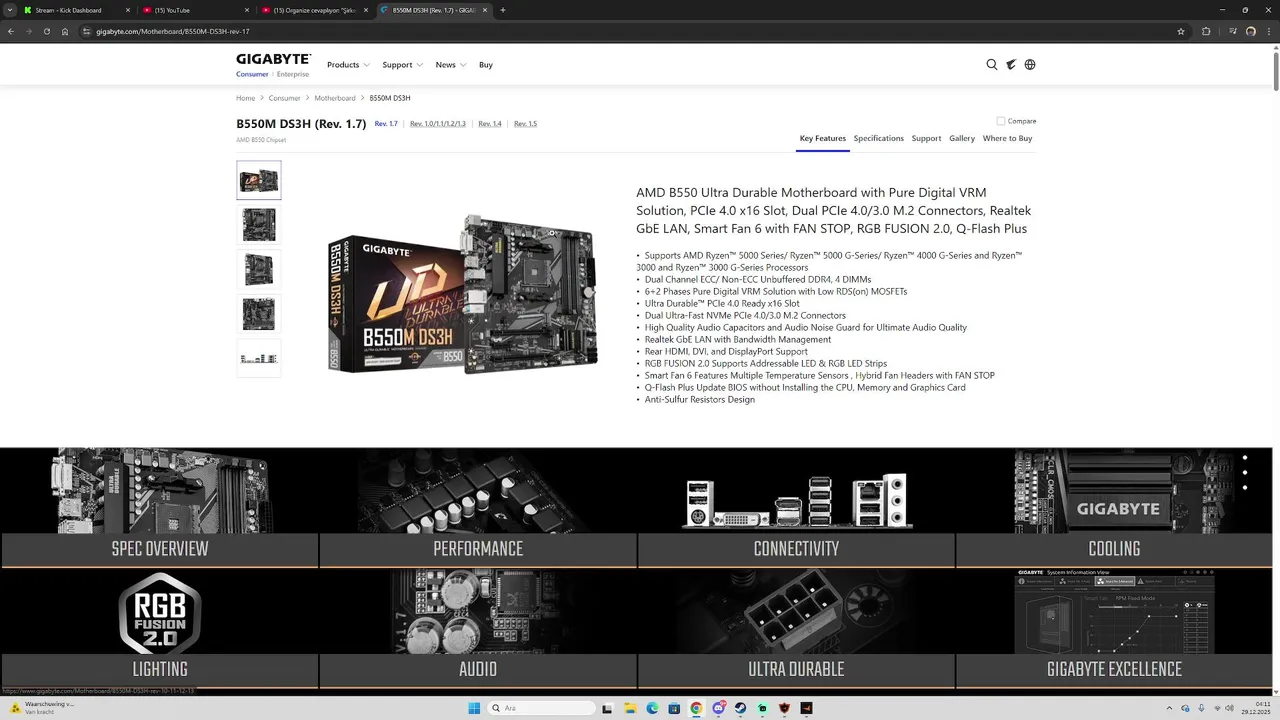The image size is (1280, 720).
Task: Open the CONNECTIVITY tile
Action: [x=796, y=507]
